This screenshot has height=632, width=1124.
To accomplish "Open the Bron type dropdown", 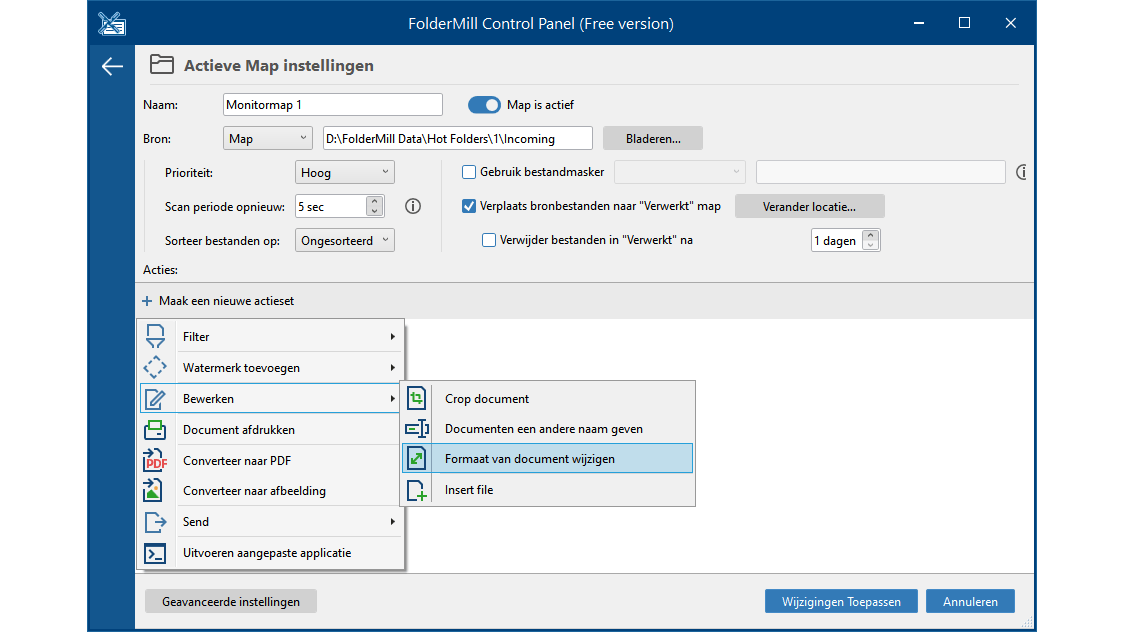I will tap(268, 139).
